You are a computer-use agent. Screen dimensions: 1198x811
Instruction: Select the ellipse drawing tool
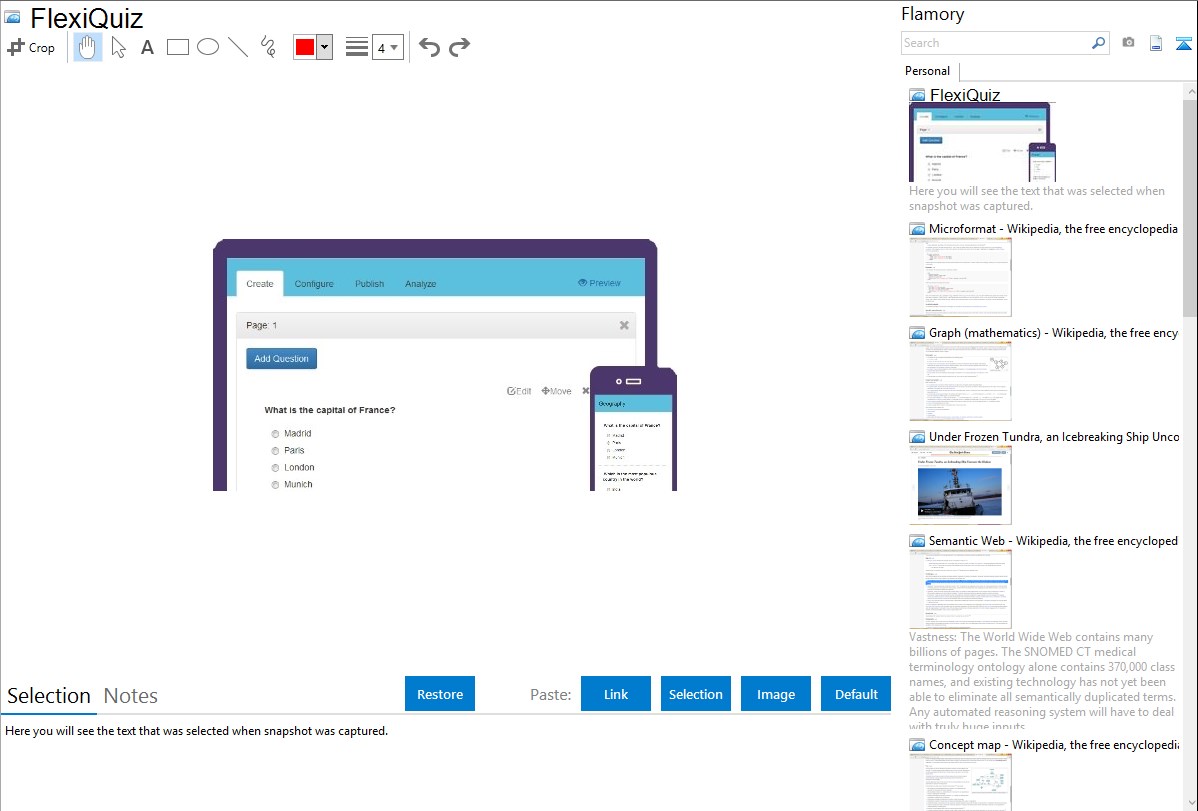[x=208, y=47]
